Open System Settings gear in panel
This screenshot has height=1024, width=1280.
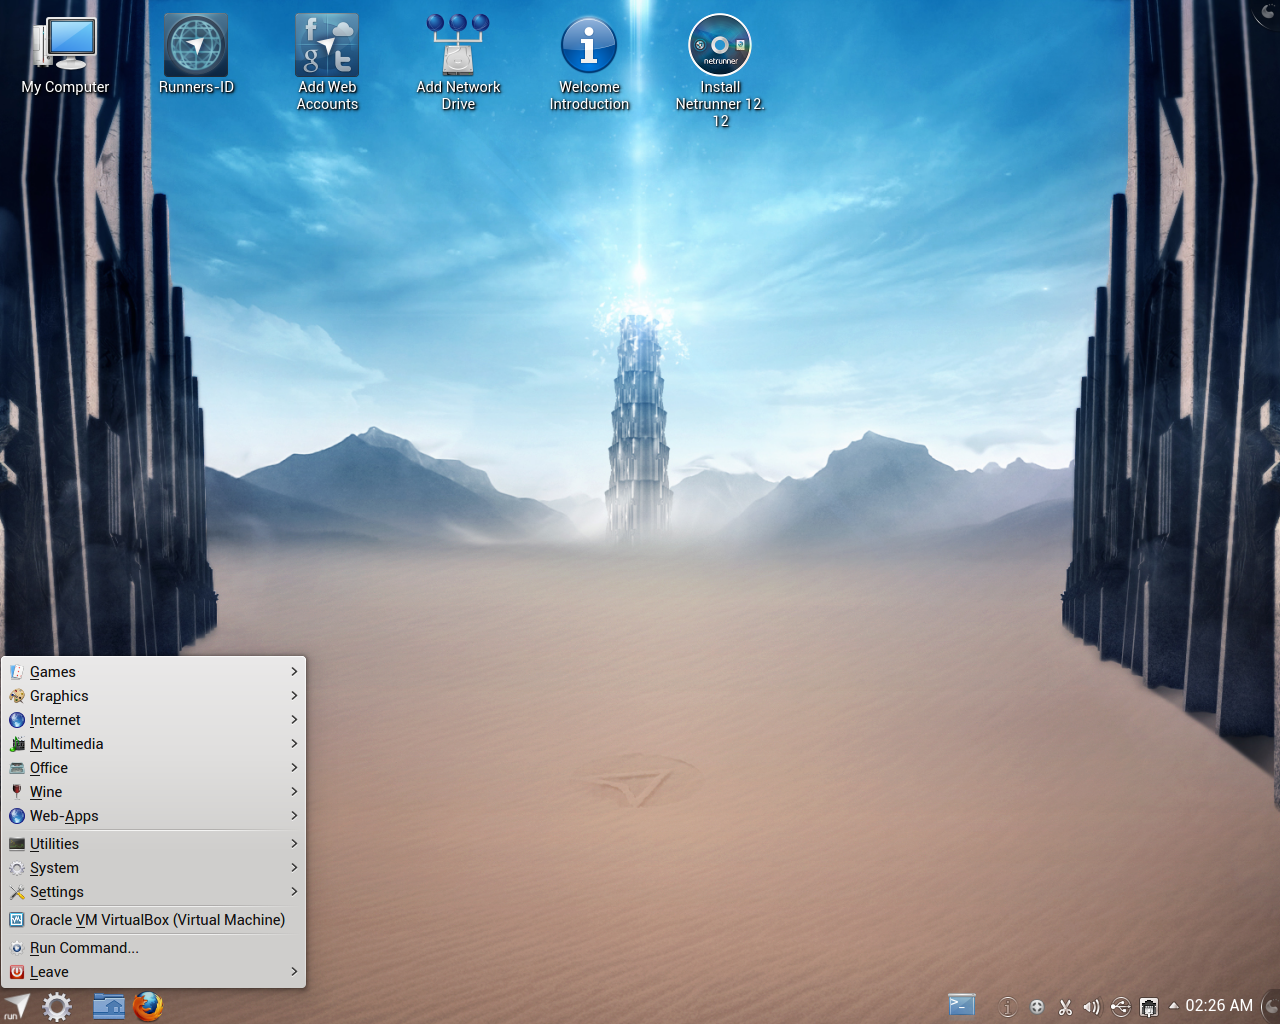[x=57, y=1006]
